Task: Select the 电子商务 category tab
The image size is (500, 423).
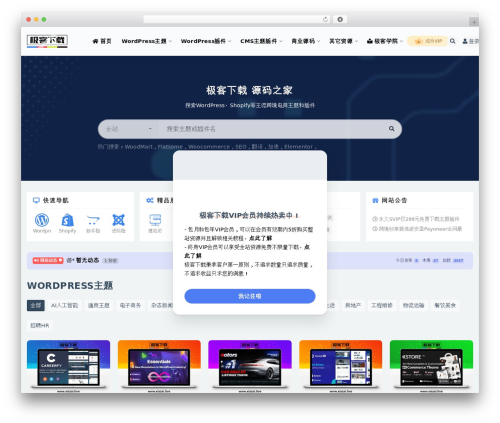Action: point(130,305)
